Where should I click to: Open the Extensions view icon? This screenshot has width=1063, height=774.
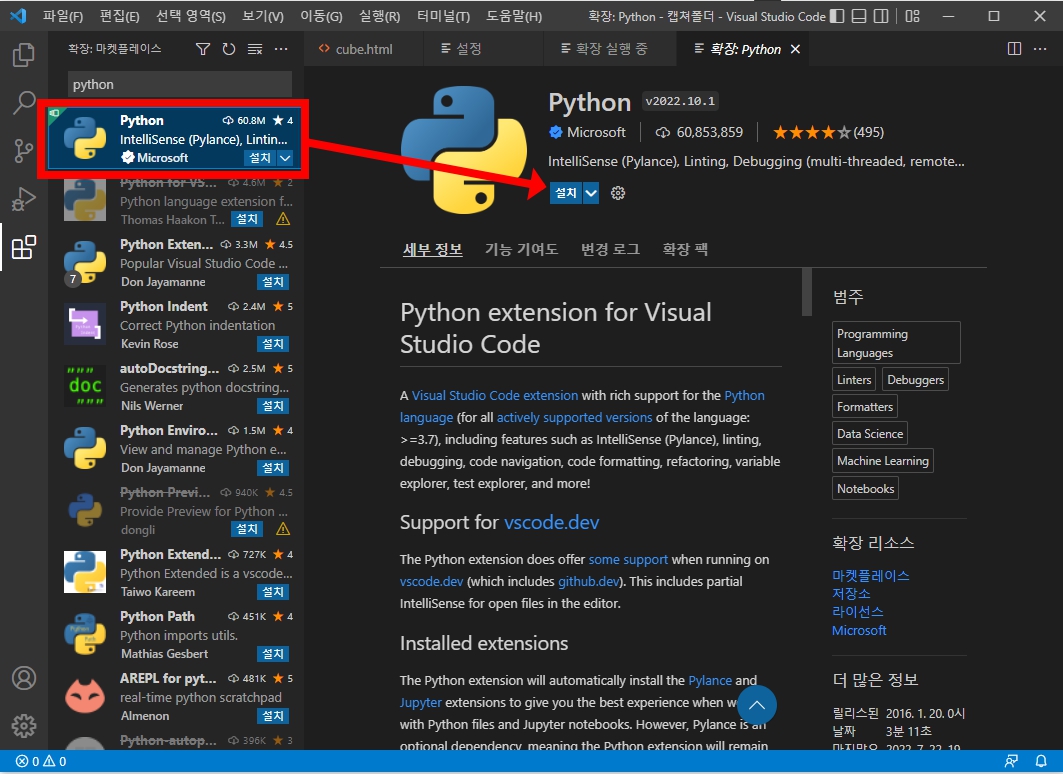(x=24, y=247)
